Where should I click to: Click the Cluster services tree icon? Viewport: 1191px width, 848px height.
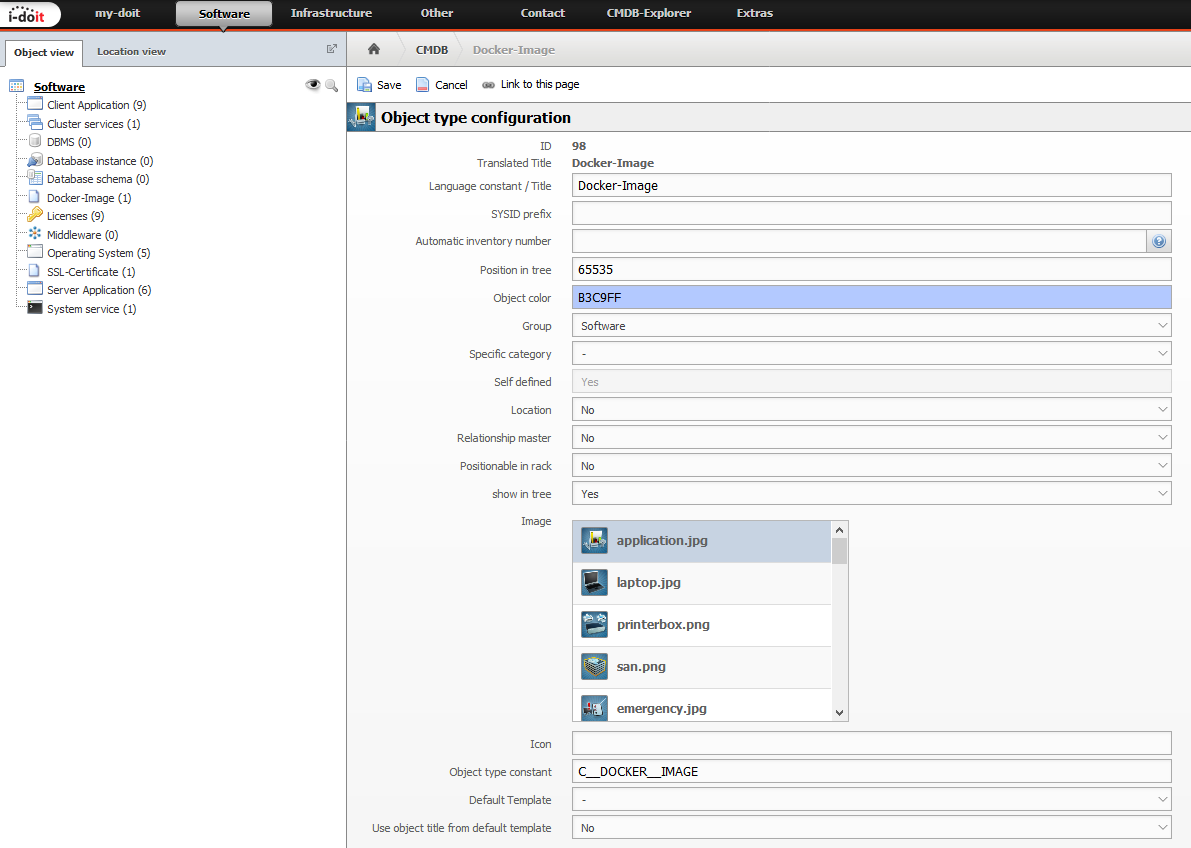(x=35, y=123)
